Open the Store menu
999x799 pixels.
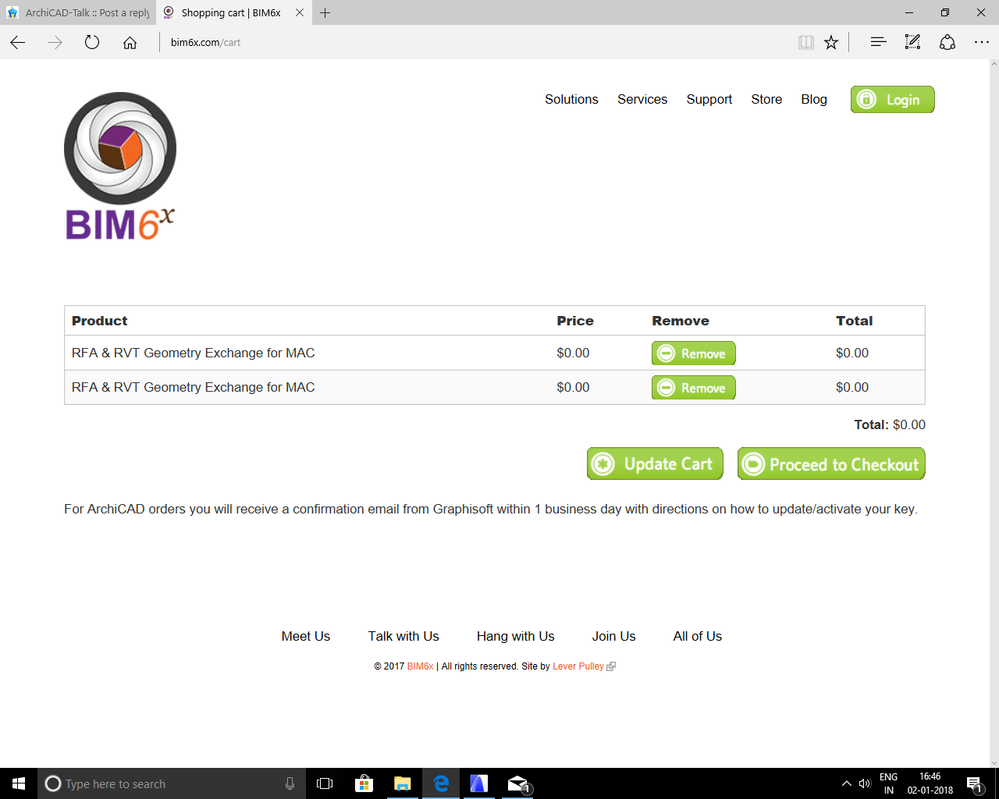[766, 99]
